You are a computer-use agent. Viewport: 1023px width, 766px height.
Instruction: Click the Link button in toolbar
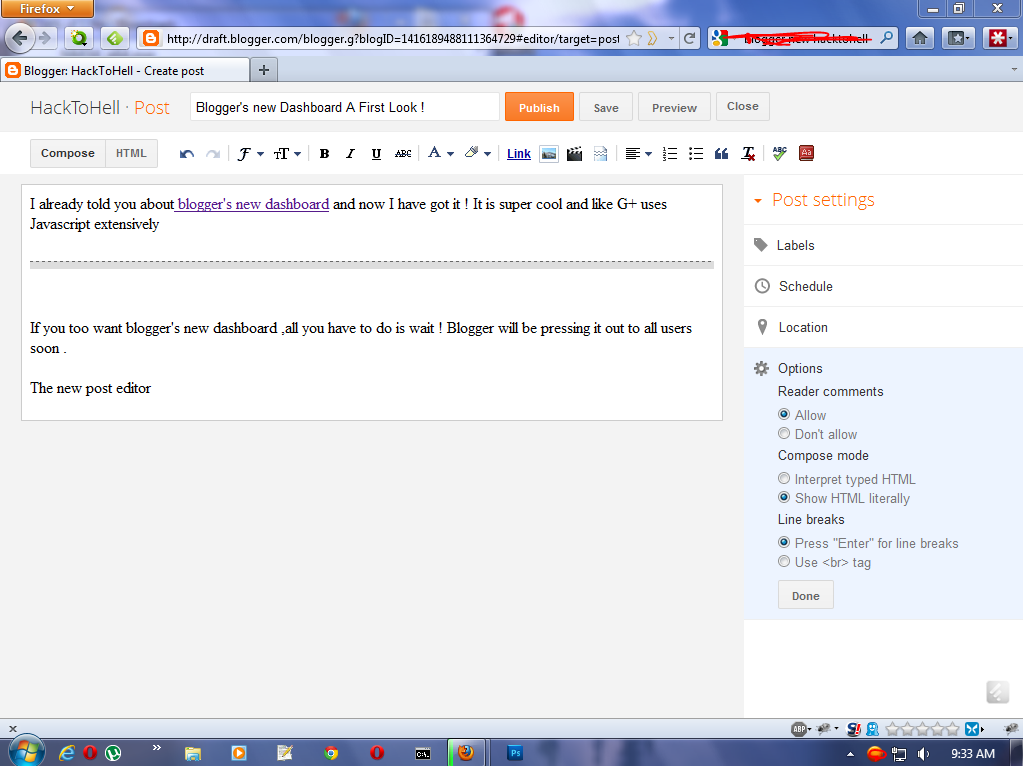519,154
